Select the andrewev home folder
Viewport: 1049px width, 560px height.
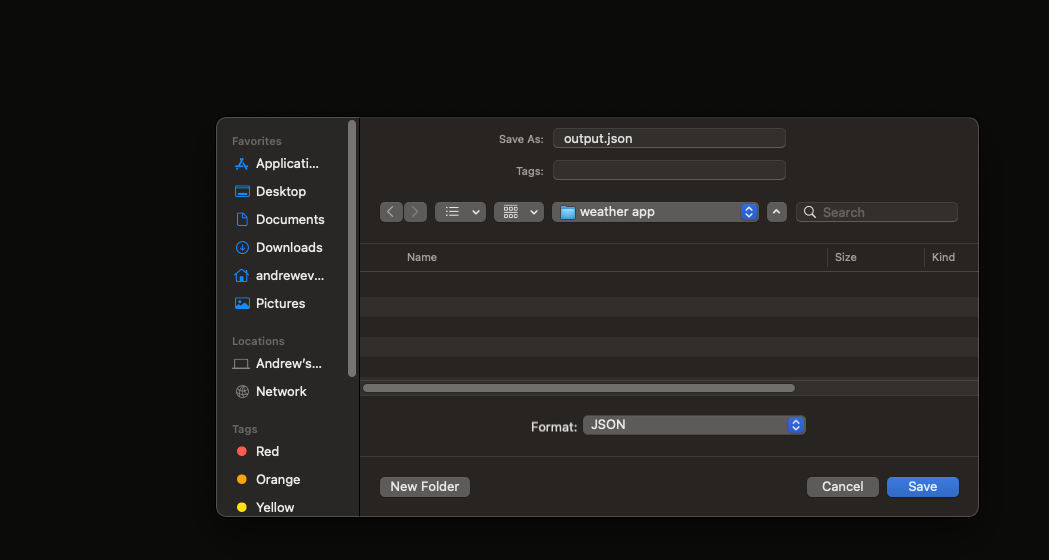pos(289,275)
